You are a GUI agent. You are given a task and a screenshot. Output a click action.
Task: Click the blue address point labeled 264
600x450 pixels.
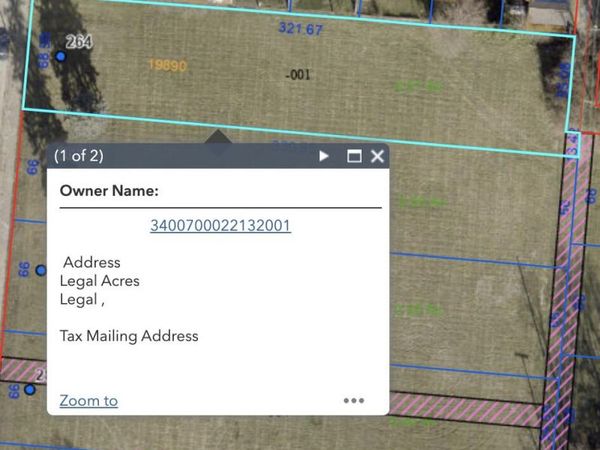tap(60, 56)
